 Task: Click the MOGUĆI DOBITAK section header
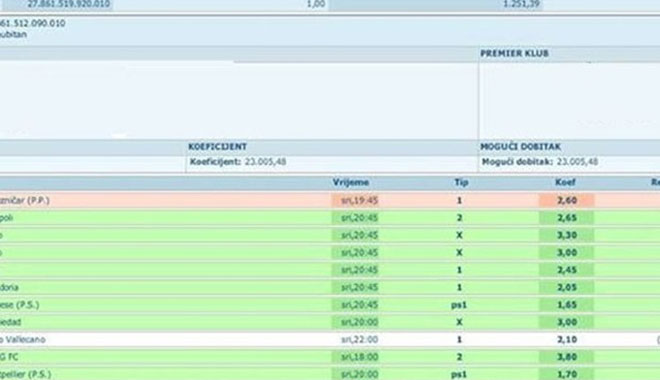click(521, 146)
